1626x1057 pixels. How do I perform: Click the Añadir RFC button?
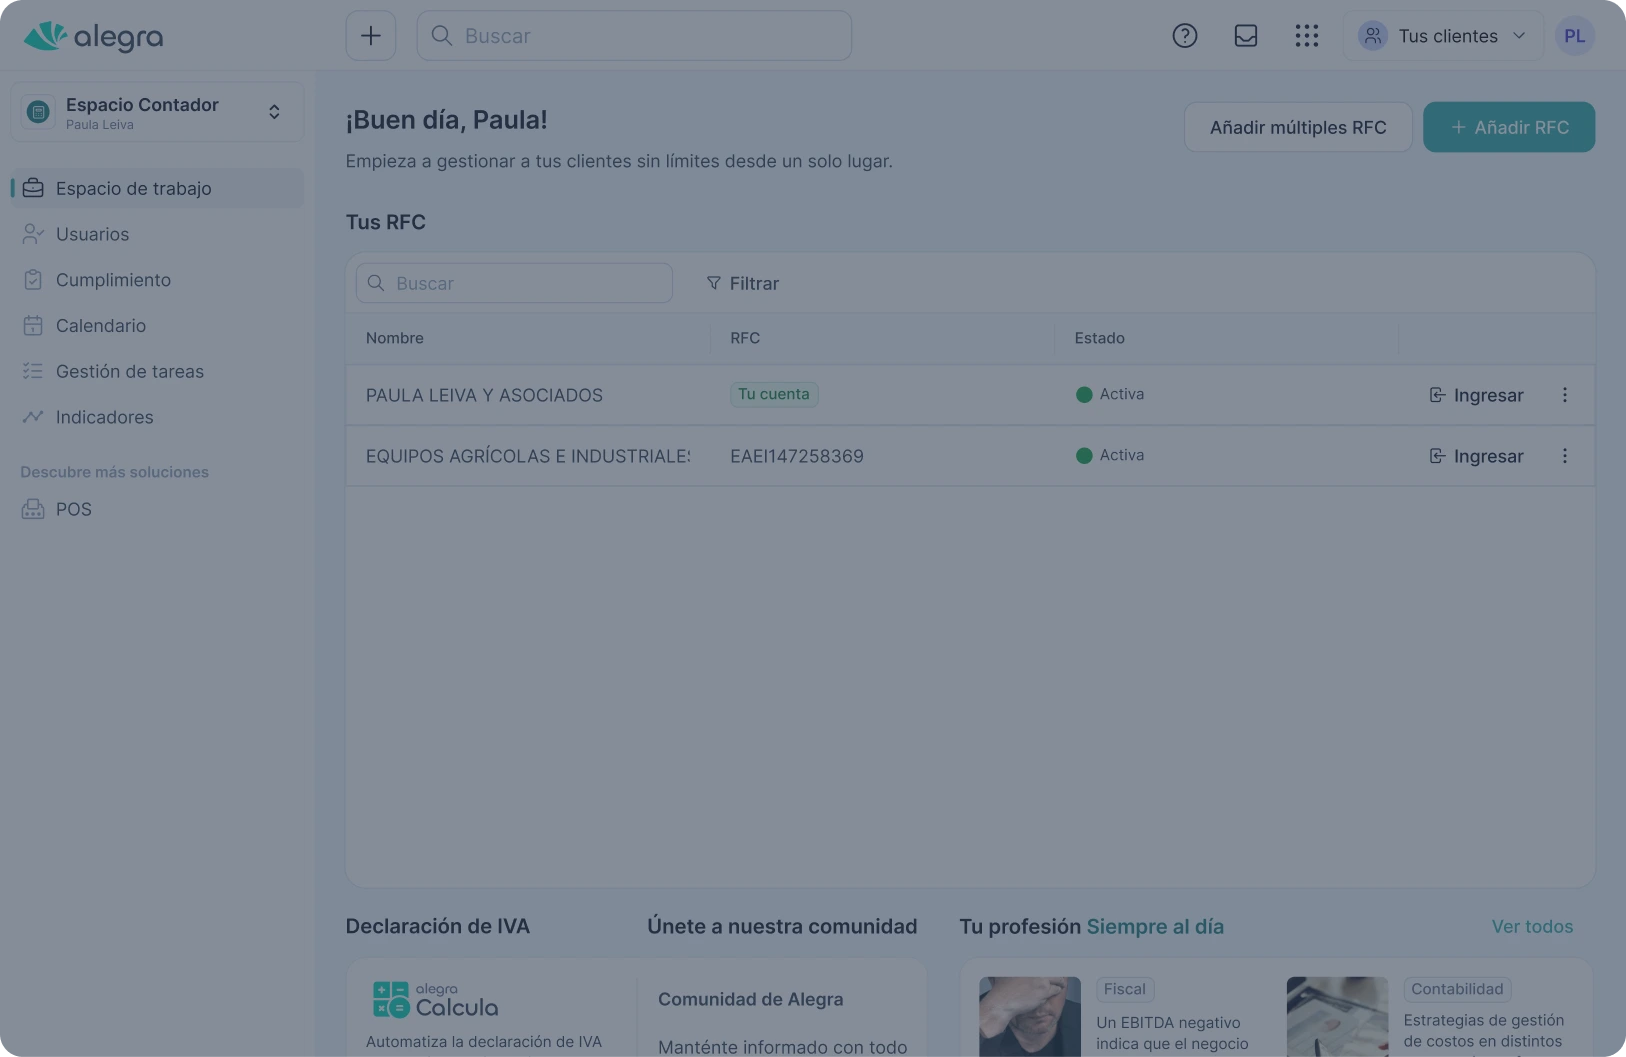pos(1508,127)
